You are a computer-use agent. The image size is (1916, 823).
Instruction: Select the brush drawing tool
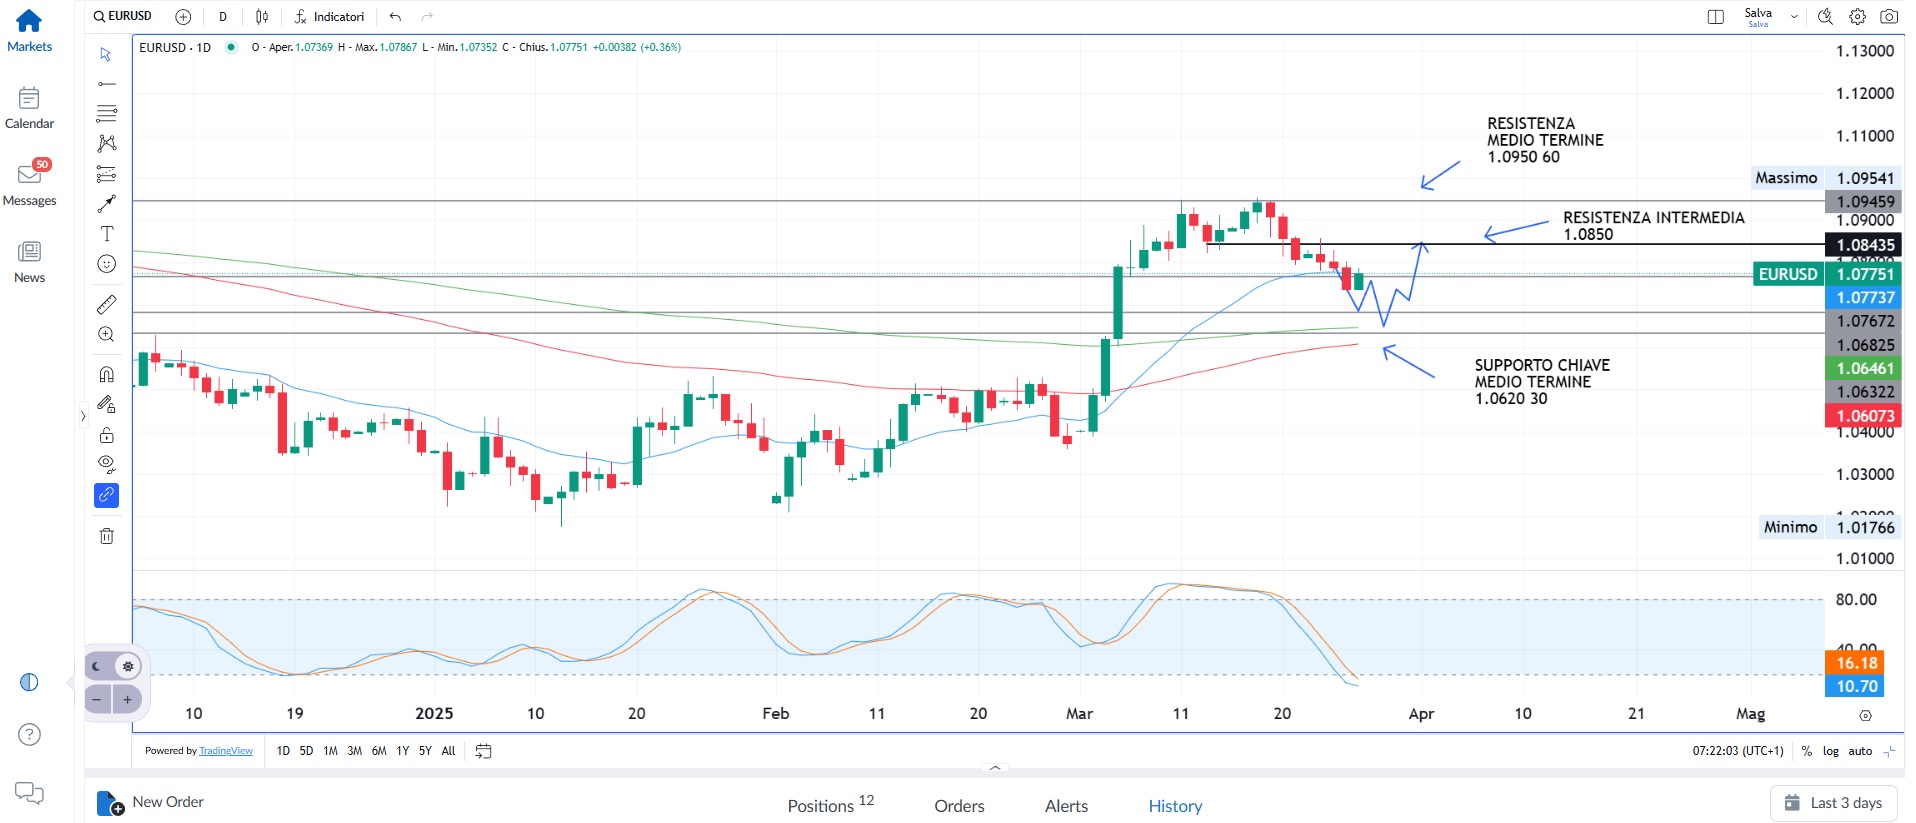tap(107, 204)
